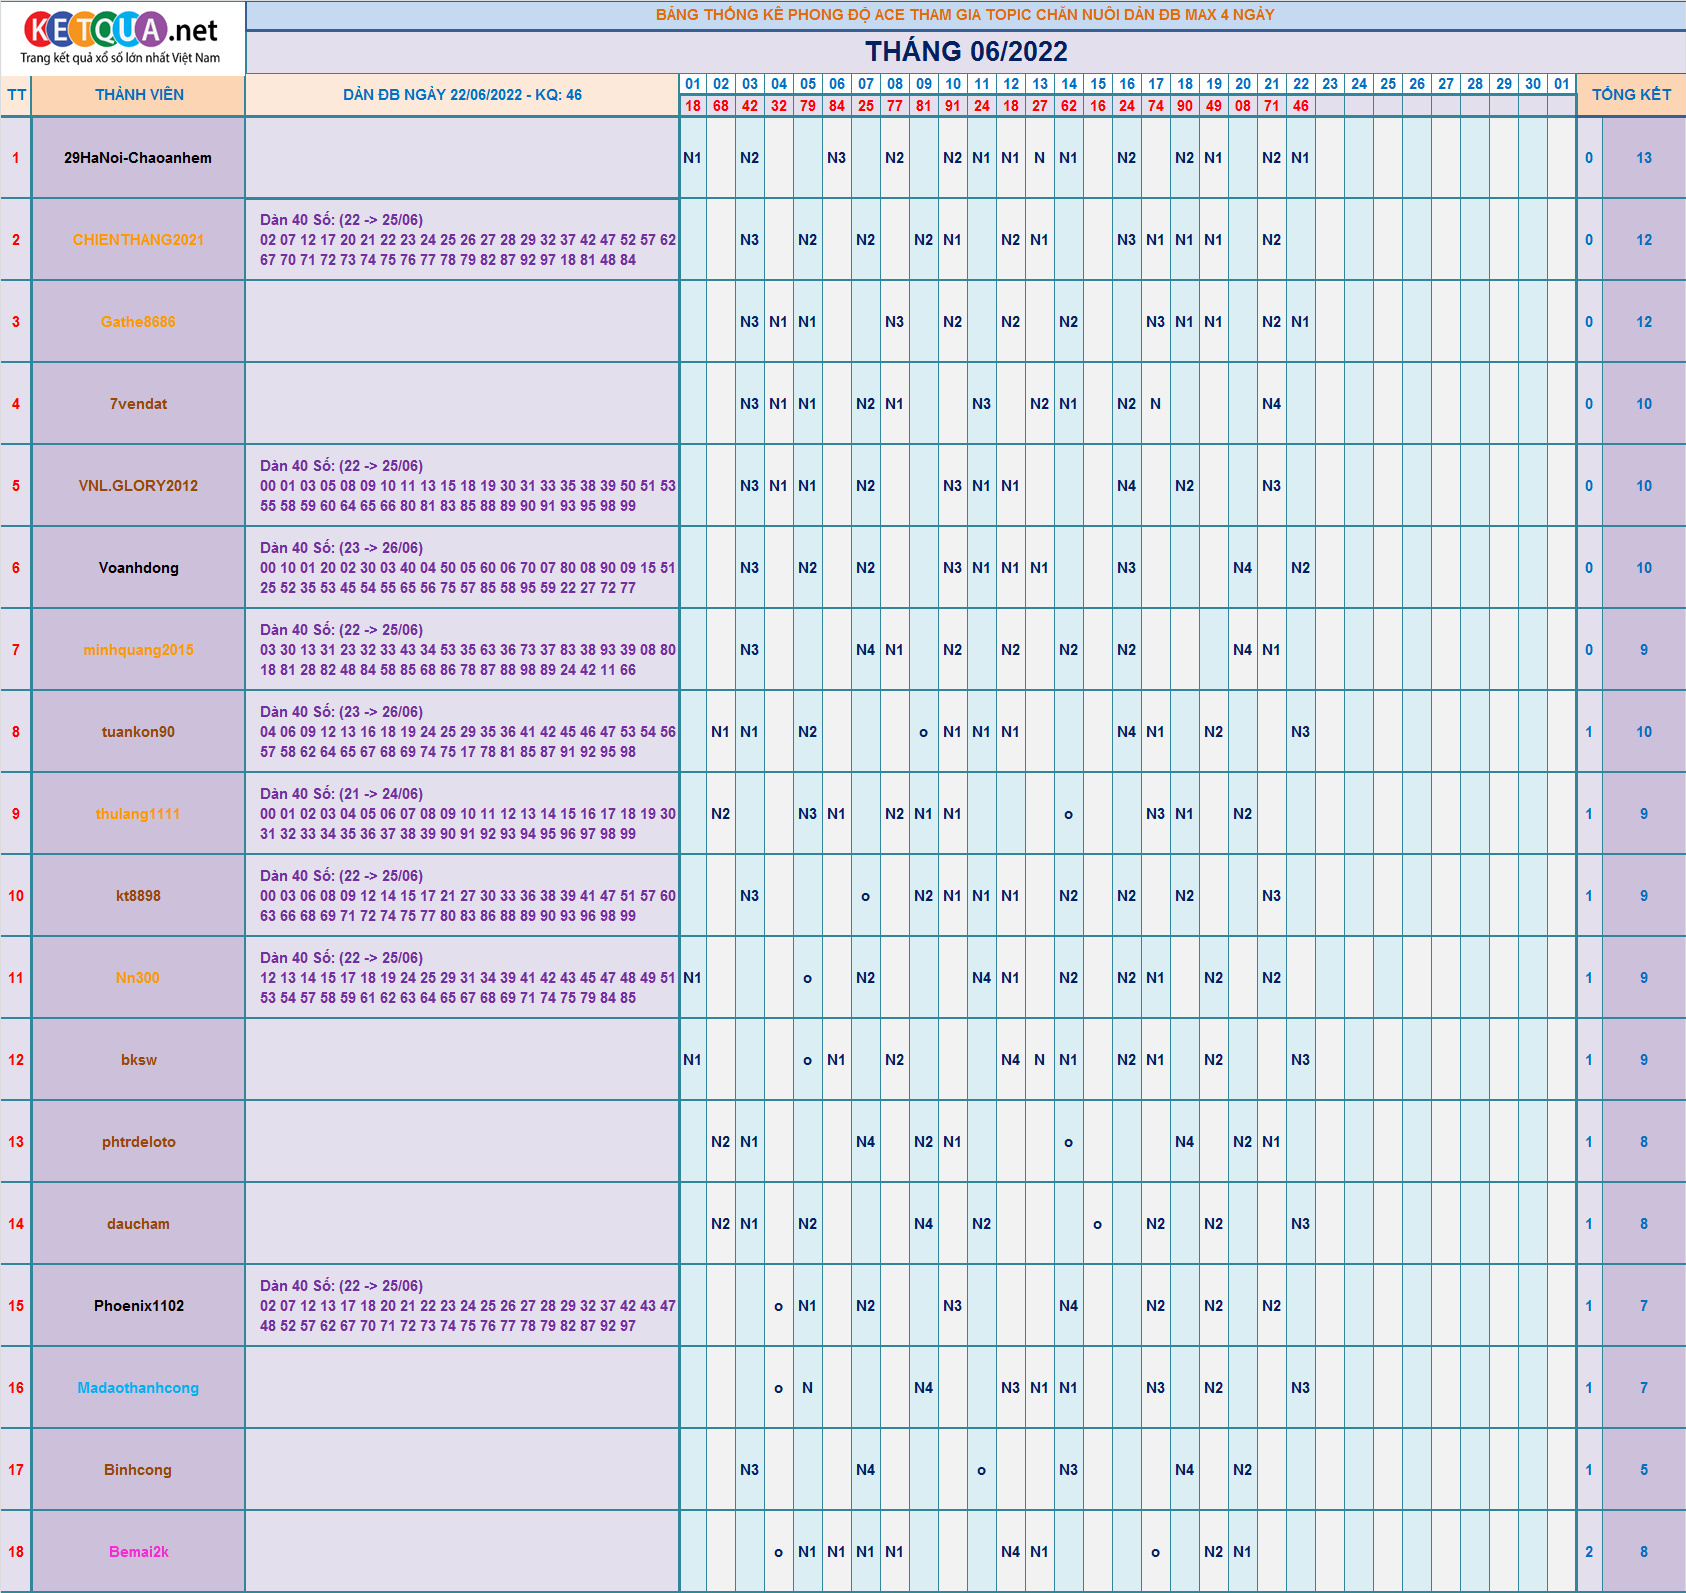
Task: Click CHIENTHANG2021's Dàn 40 Số list
Action: point(468,240)
